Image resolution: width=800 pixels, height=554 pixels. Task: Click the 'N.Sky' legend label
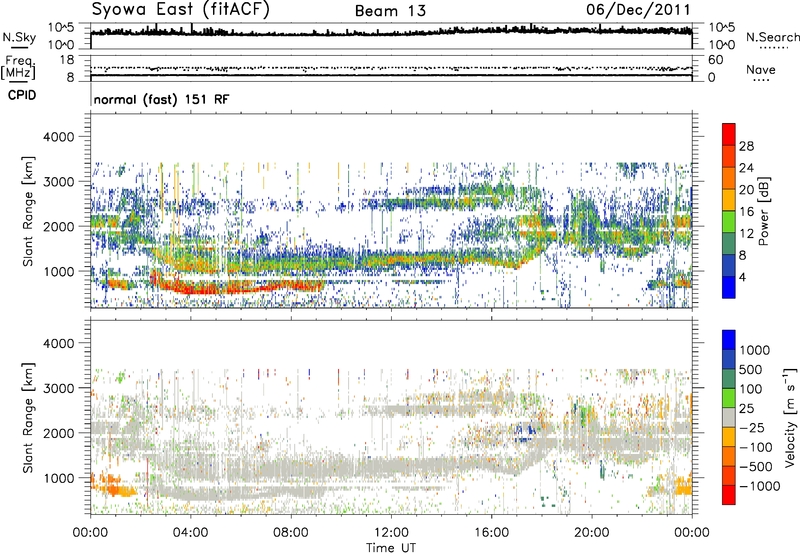[19, 37]
